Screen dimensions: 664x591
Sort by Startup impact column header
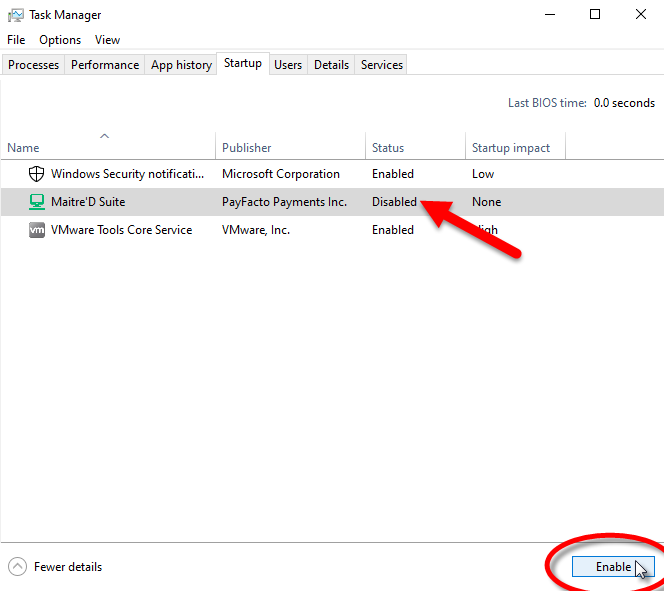click(x=511, y=148)
